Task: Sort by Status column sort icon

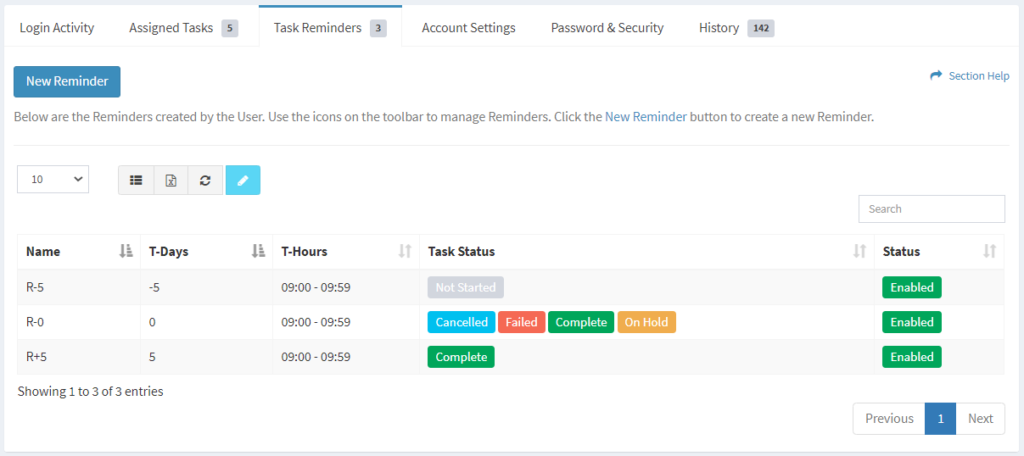Action: click(990, 252)
